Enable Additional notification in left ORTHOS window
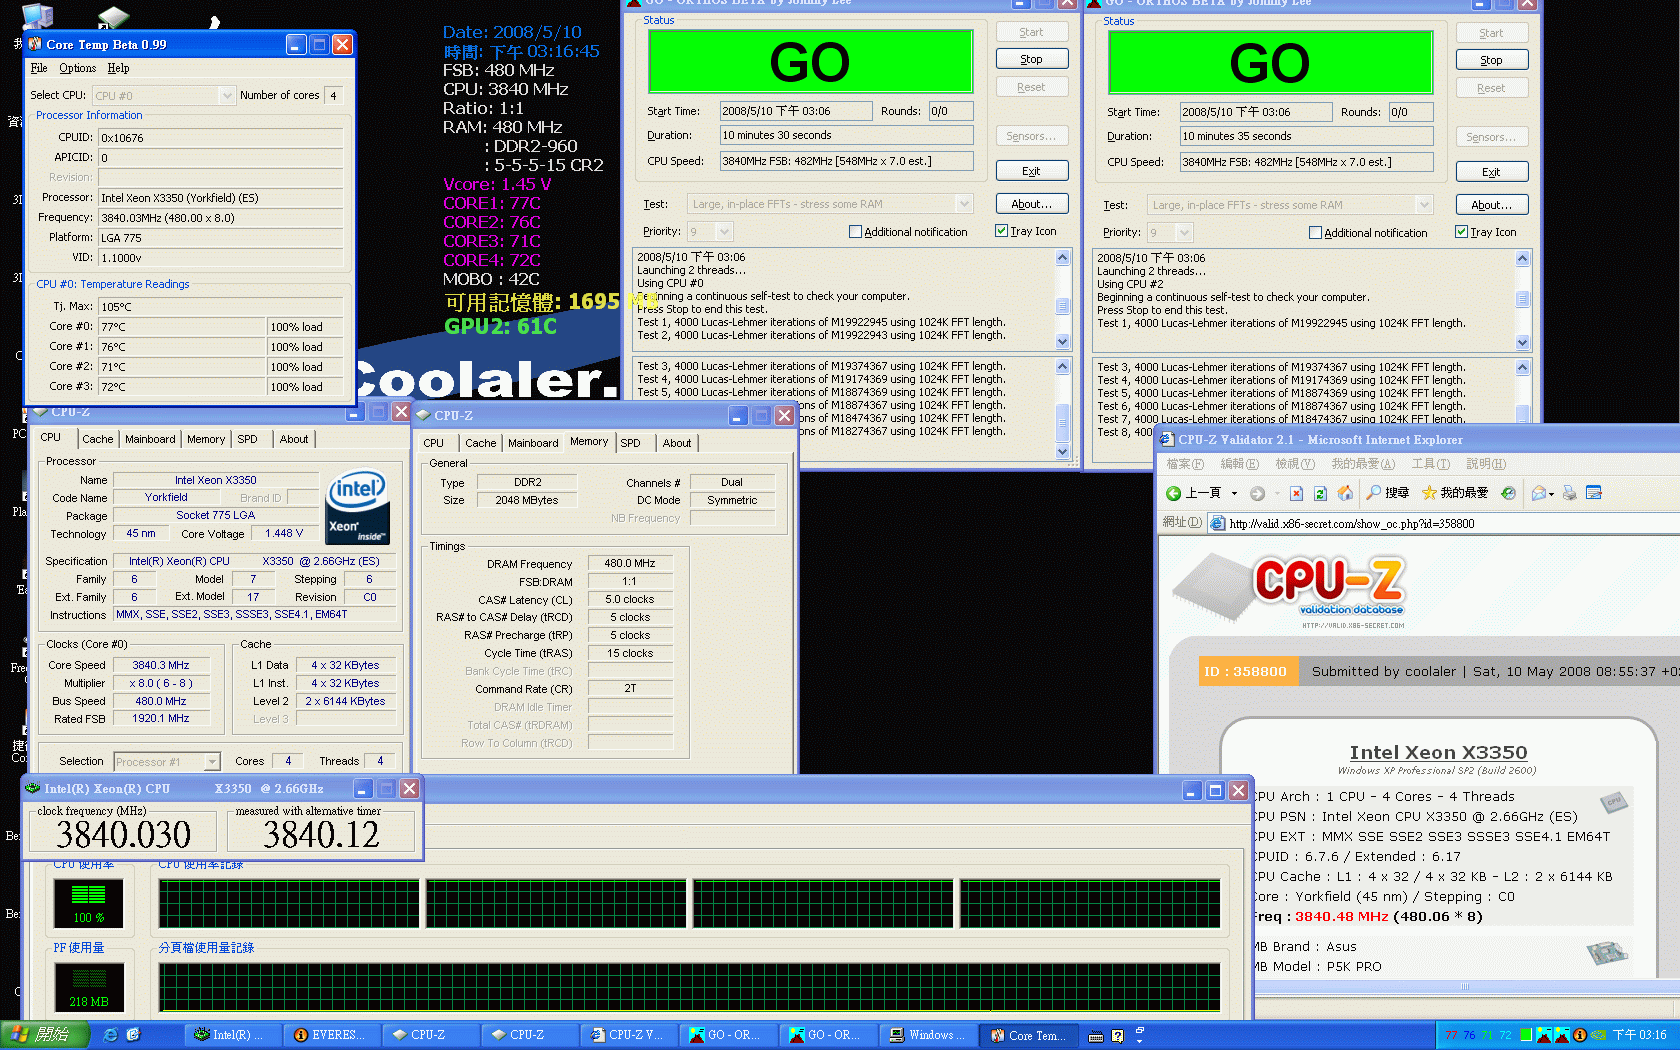Viewport: 1680px width, 1050px height. [x=855, y=232]
